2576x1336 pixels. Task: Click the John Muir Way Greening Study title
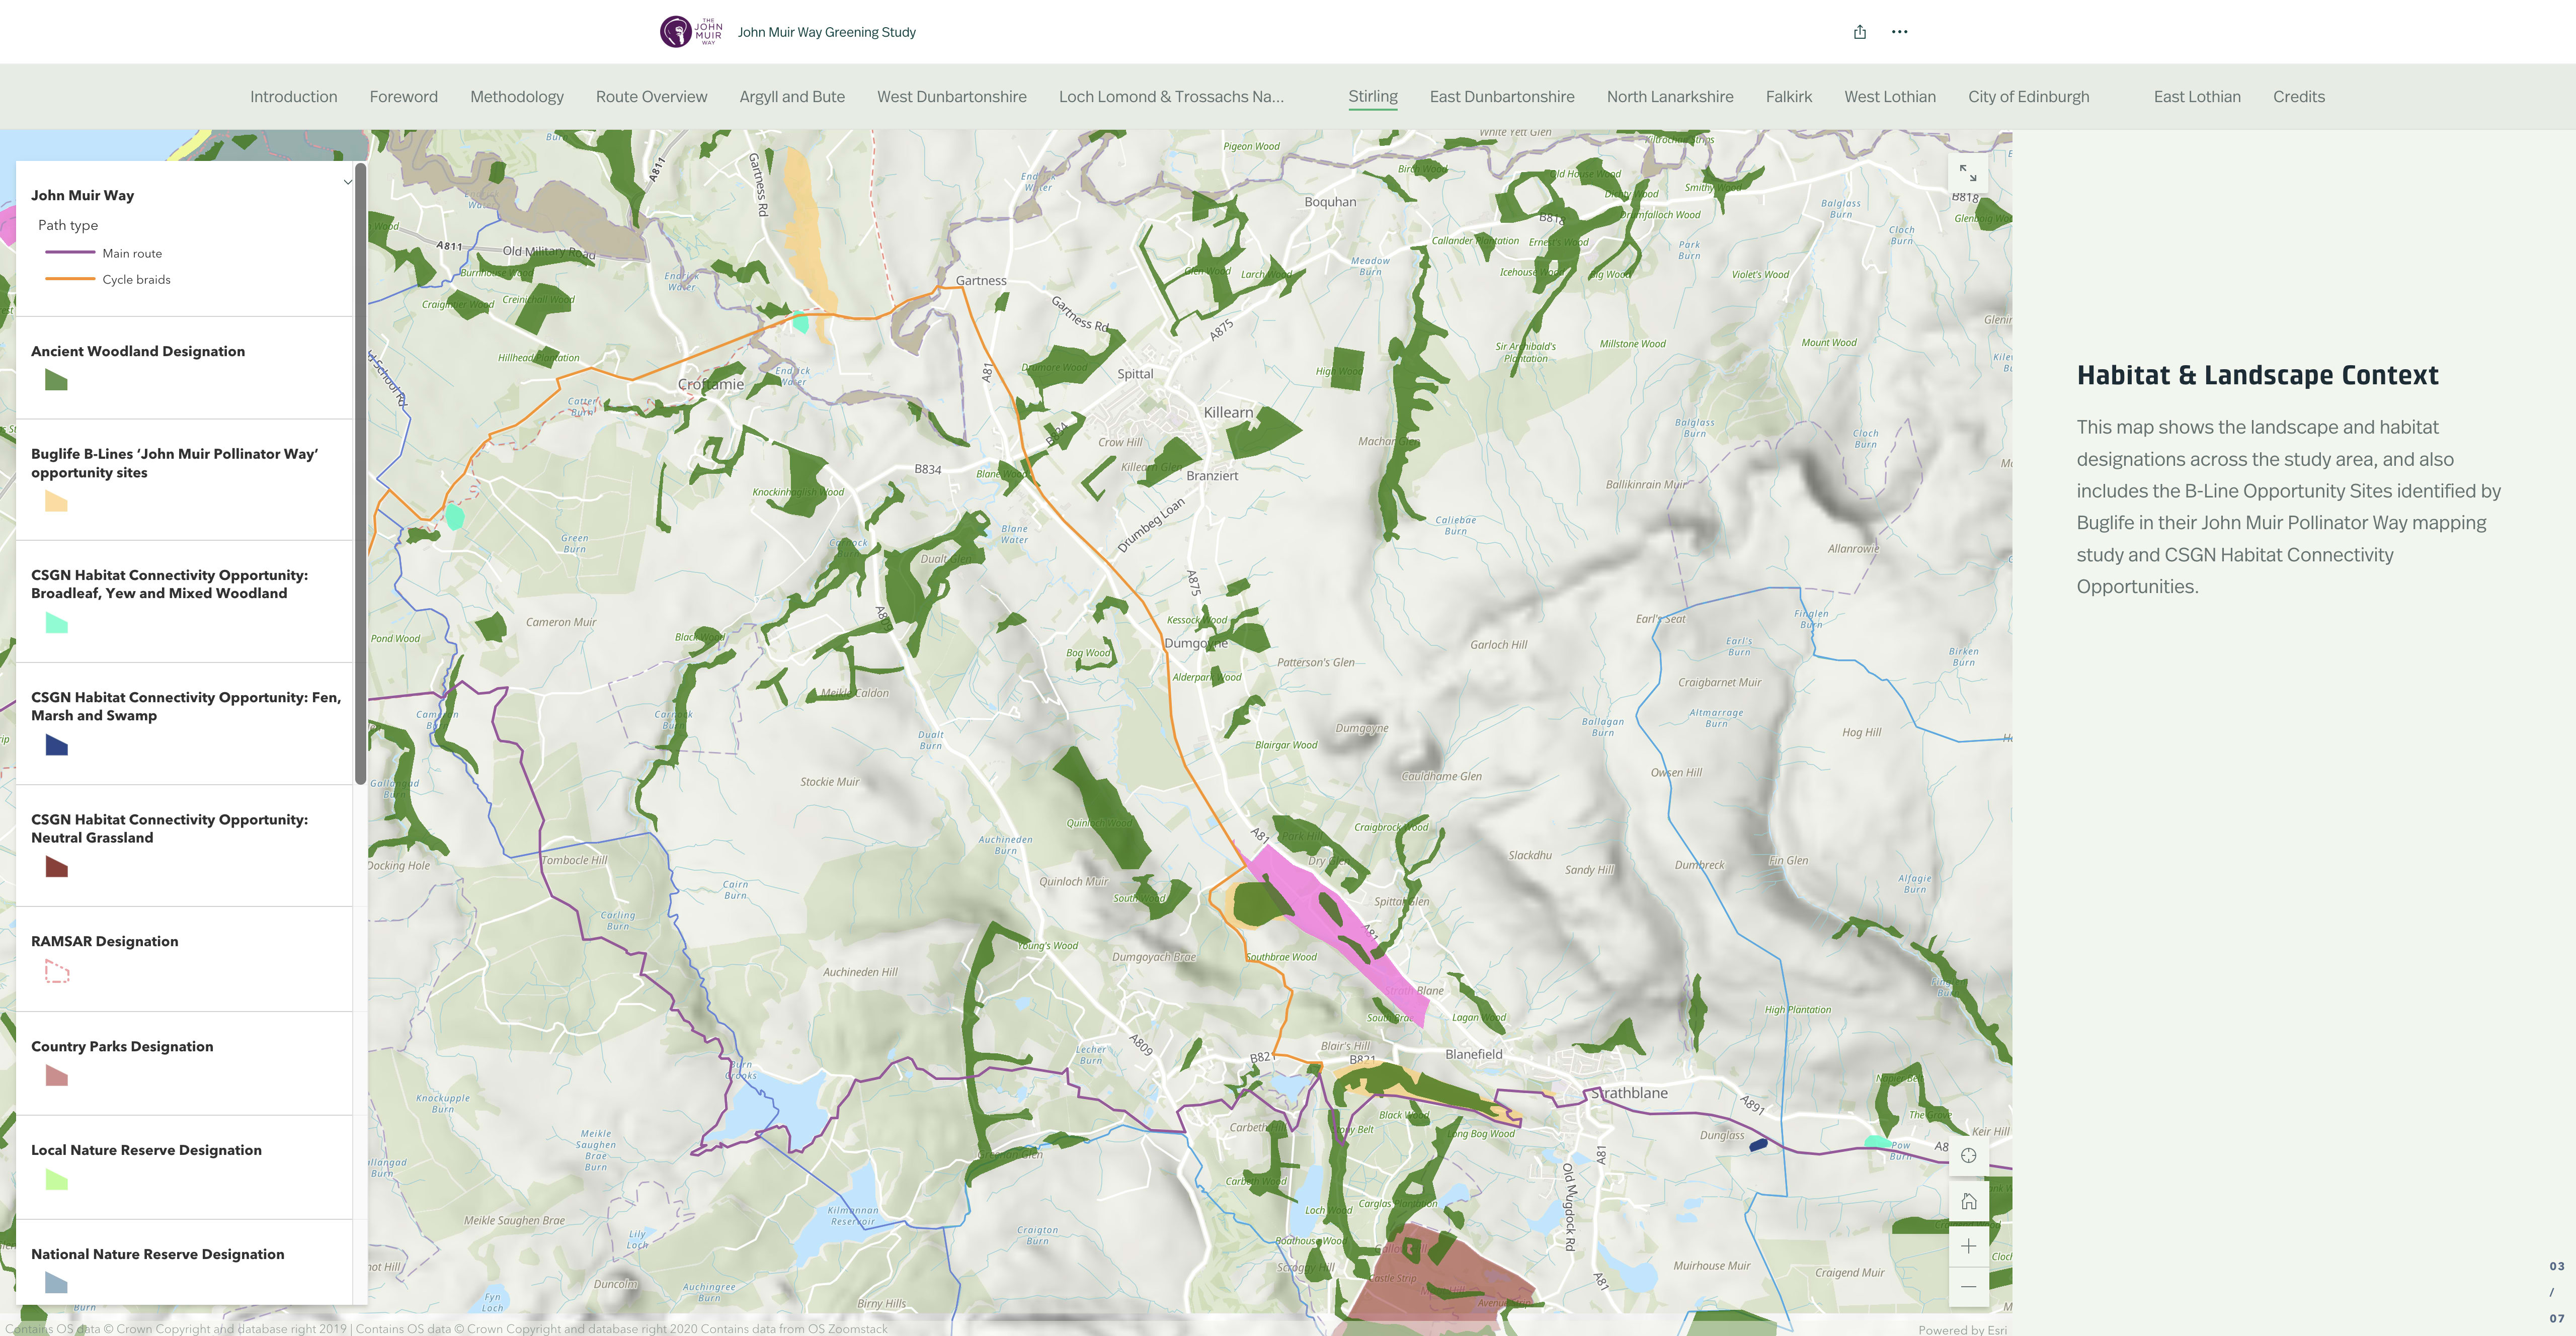(x=826, y=32)
